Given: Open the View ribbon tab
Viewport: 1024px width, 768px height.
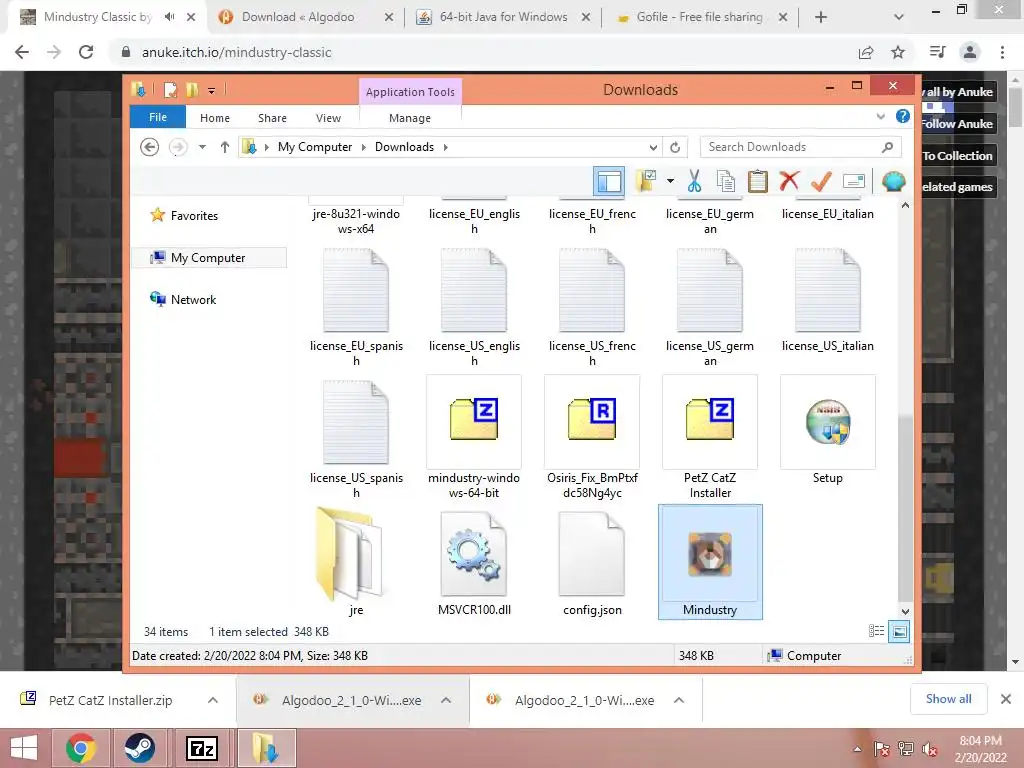Looking at the screenshot, I should [x=328, y=118].
